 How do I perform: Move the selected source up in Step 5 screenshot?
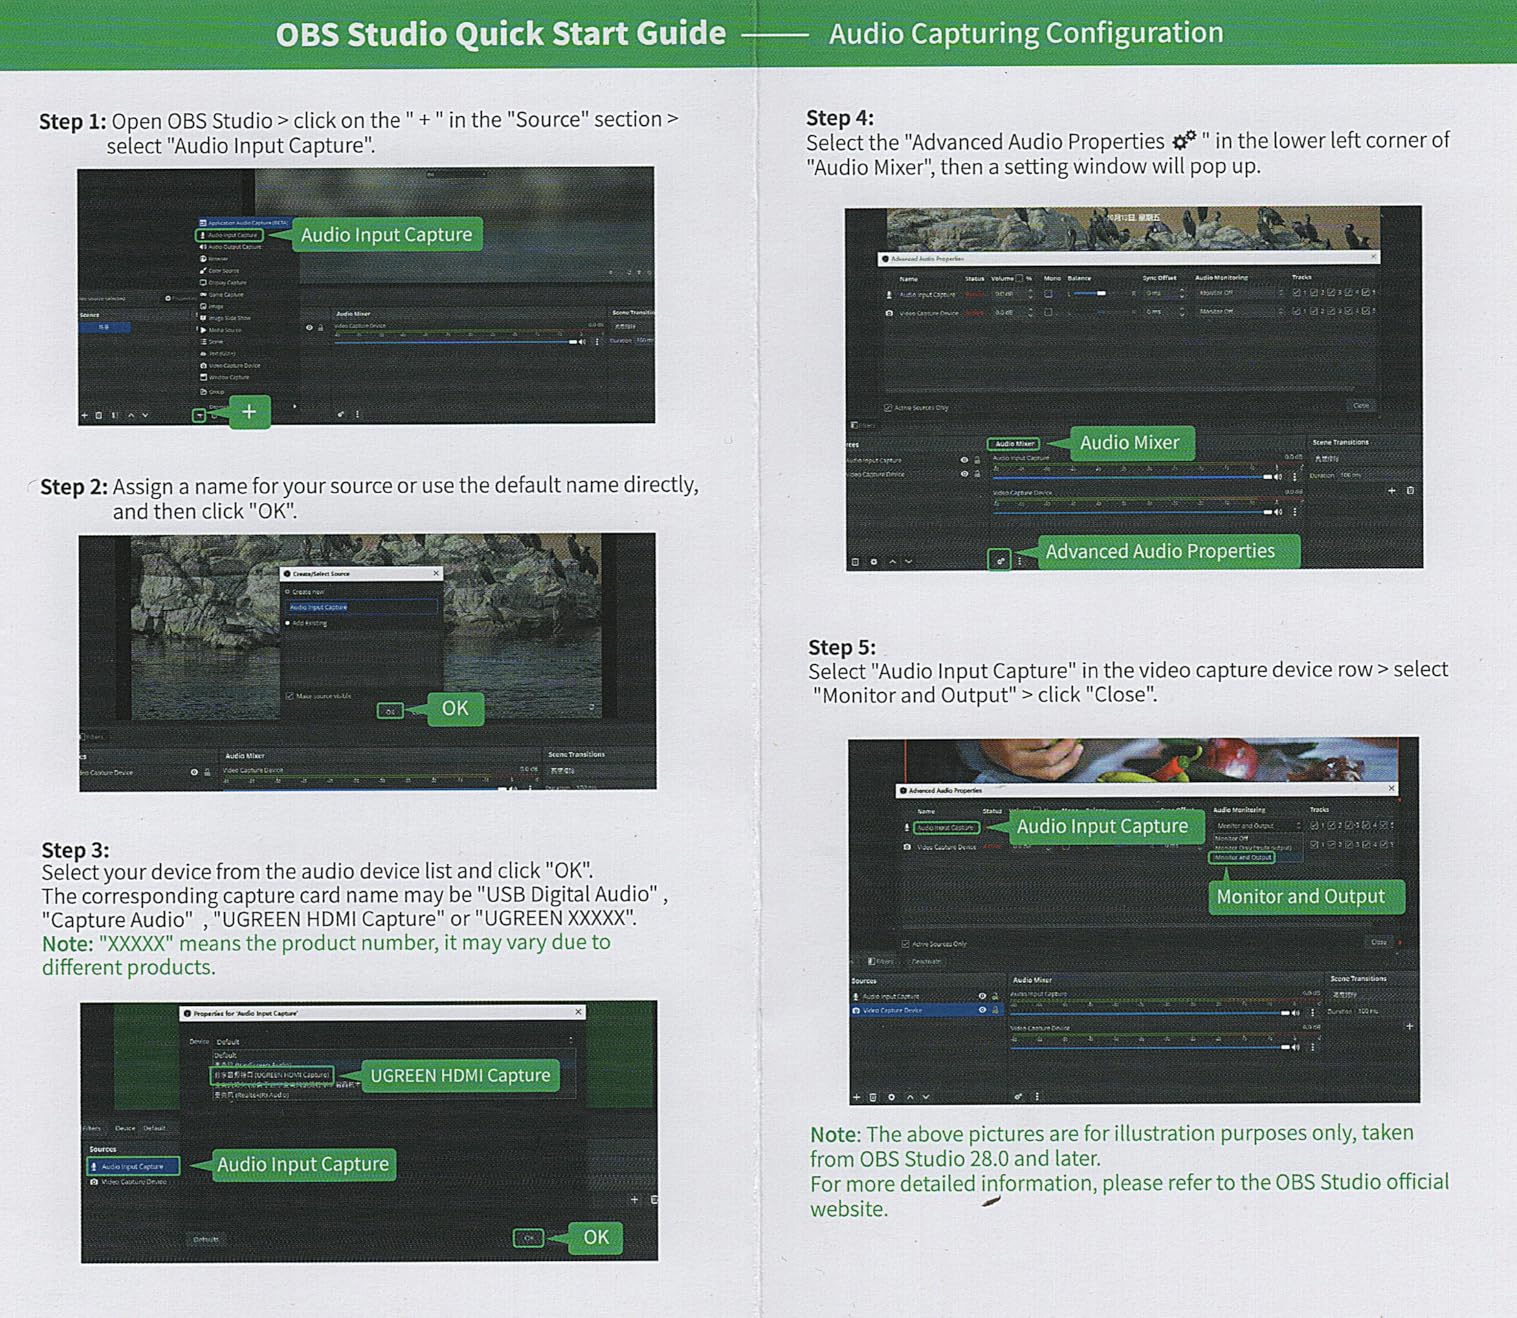click(909, 1097)
